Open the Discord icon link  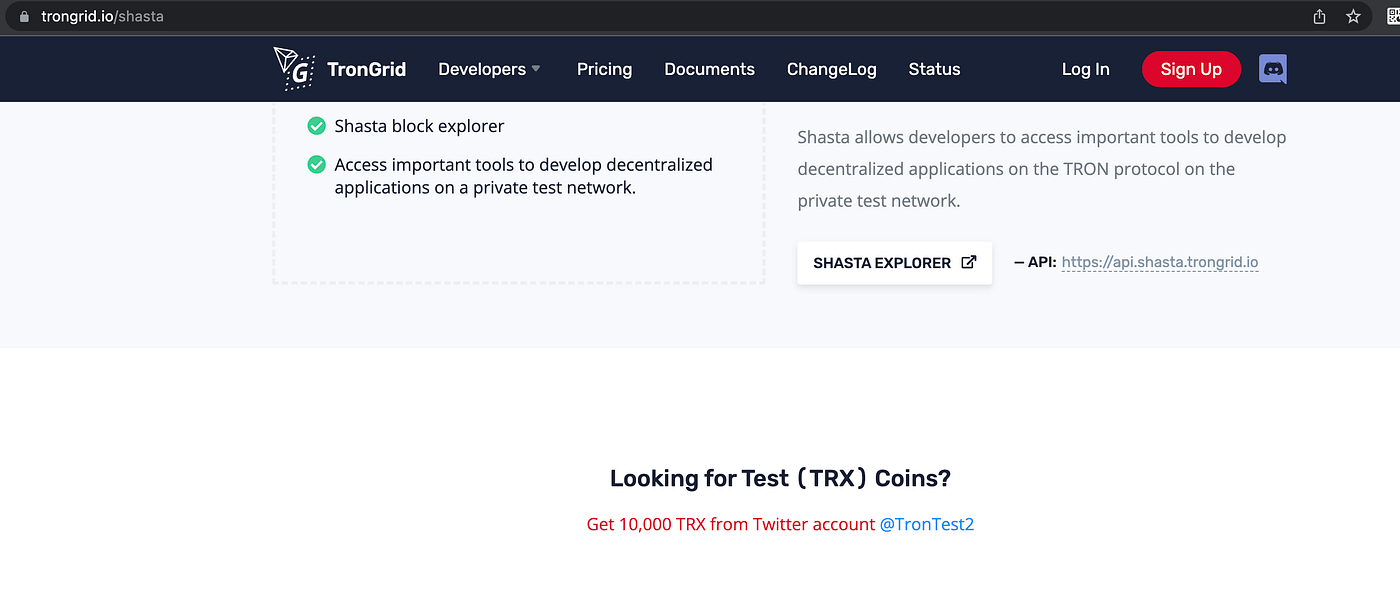(x=1273, y=69)
